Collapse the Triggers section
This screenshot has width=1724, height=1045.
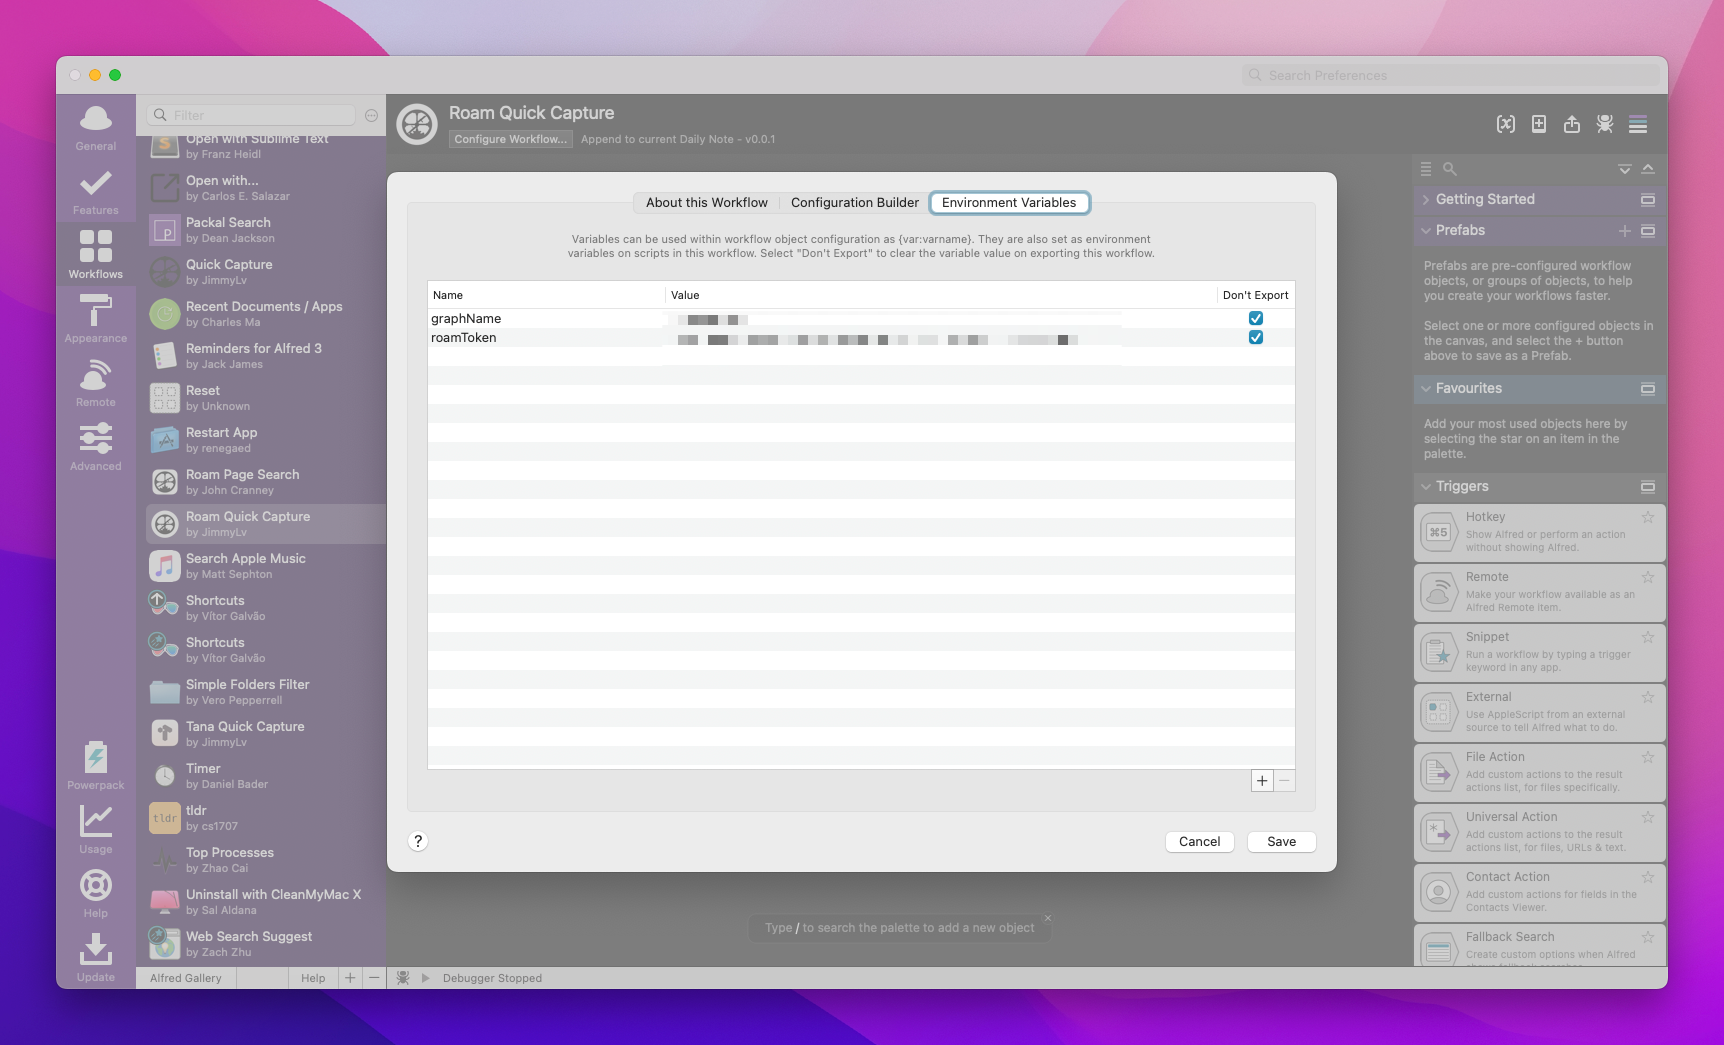(1426, 486)
